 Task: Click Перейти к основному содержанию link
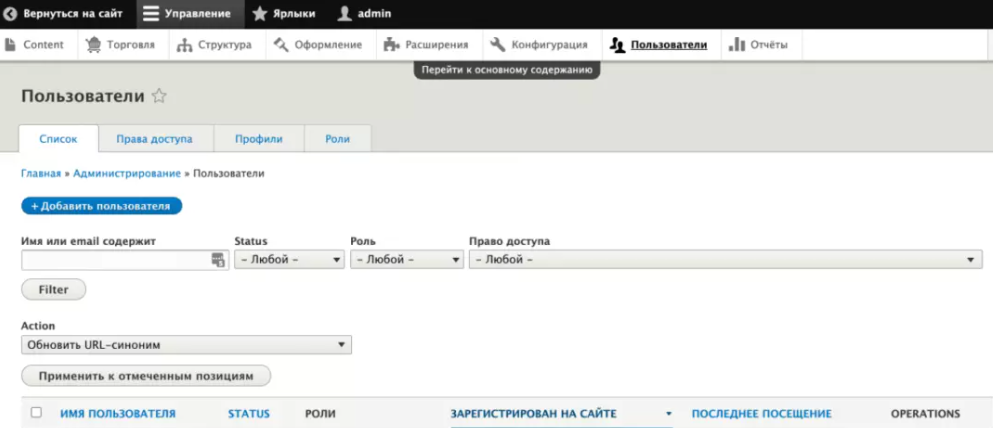pos(507,70)
